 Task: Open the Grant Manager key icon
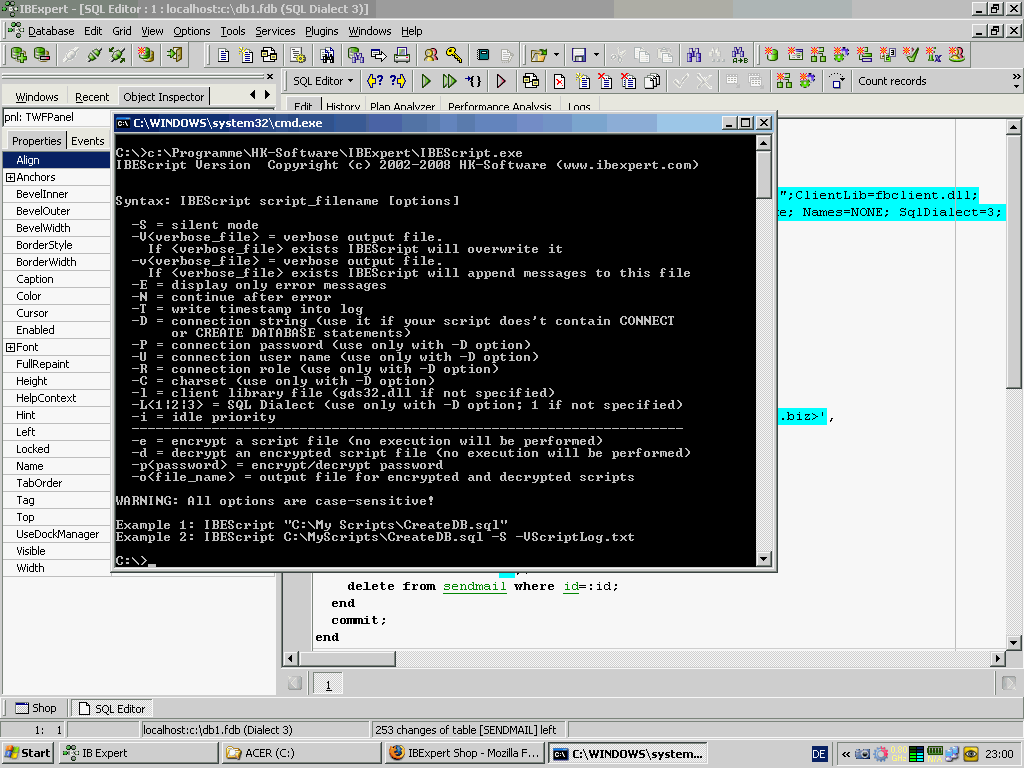pyautogui.click(x=454, y=56)
